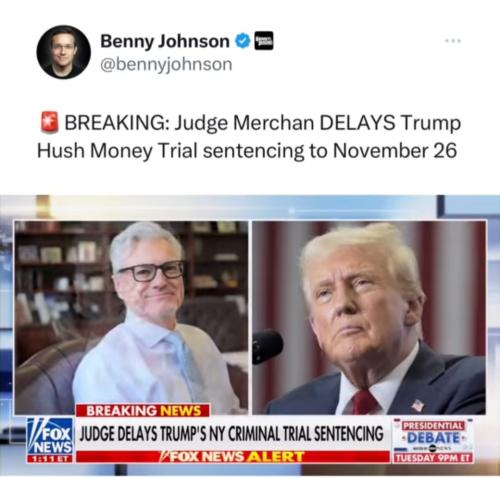Click the BREAKING tweet text

tap(249, 136)
